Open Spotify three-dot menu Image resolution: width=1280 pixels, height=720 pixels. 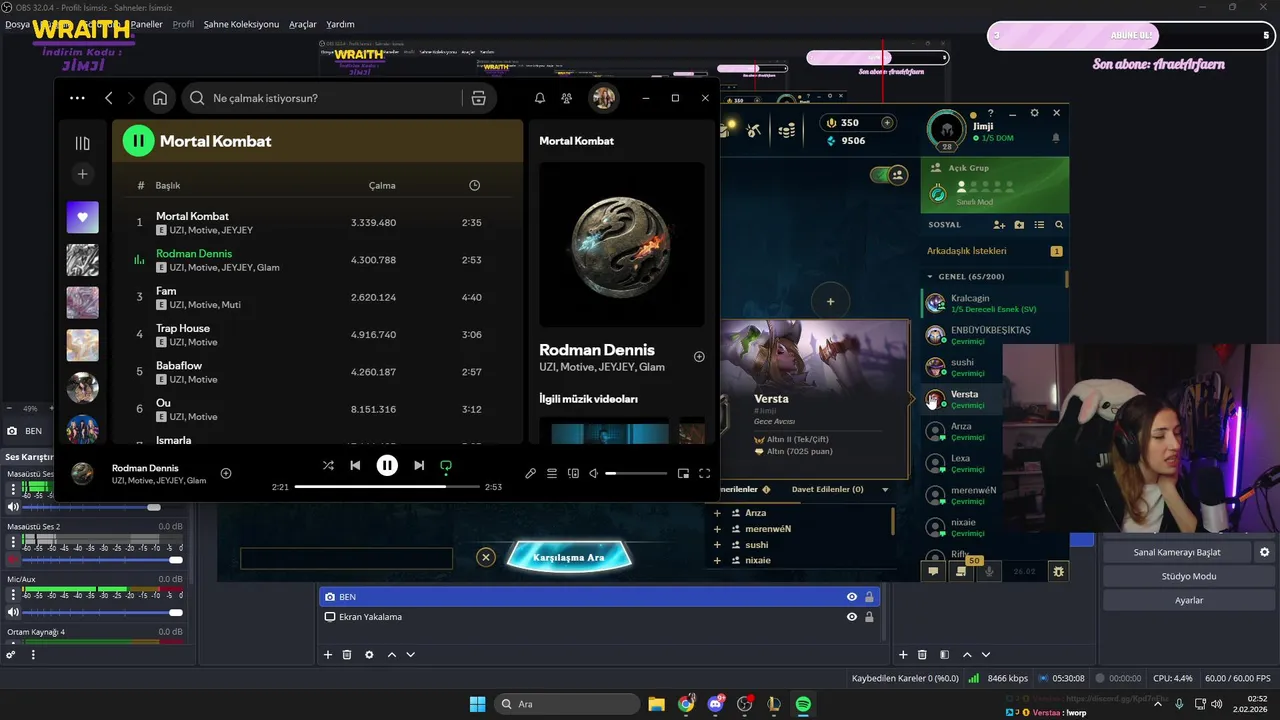(77, 98)
